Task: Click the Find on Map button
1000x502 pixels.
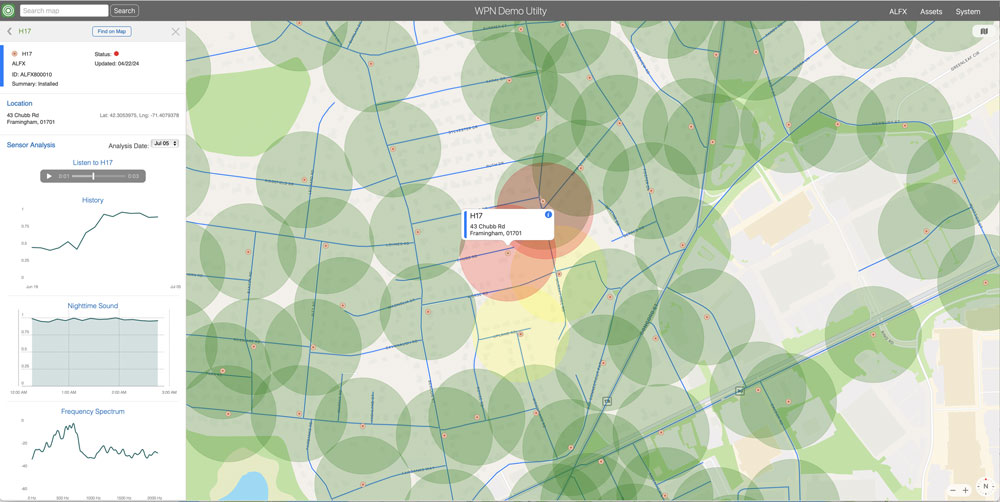Action: pyautogui.click(x=112, y=32)
